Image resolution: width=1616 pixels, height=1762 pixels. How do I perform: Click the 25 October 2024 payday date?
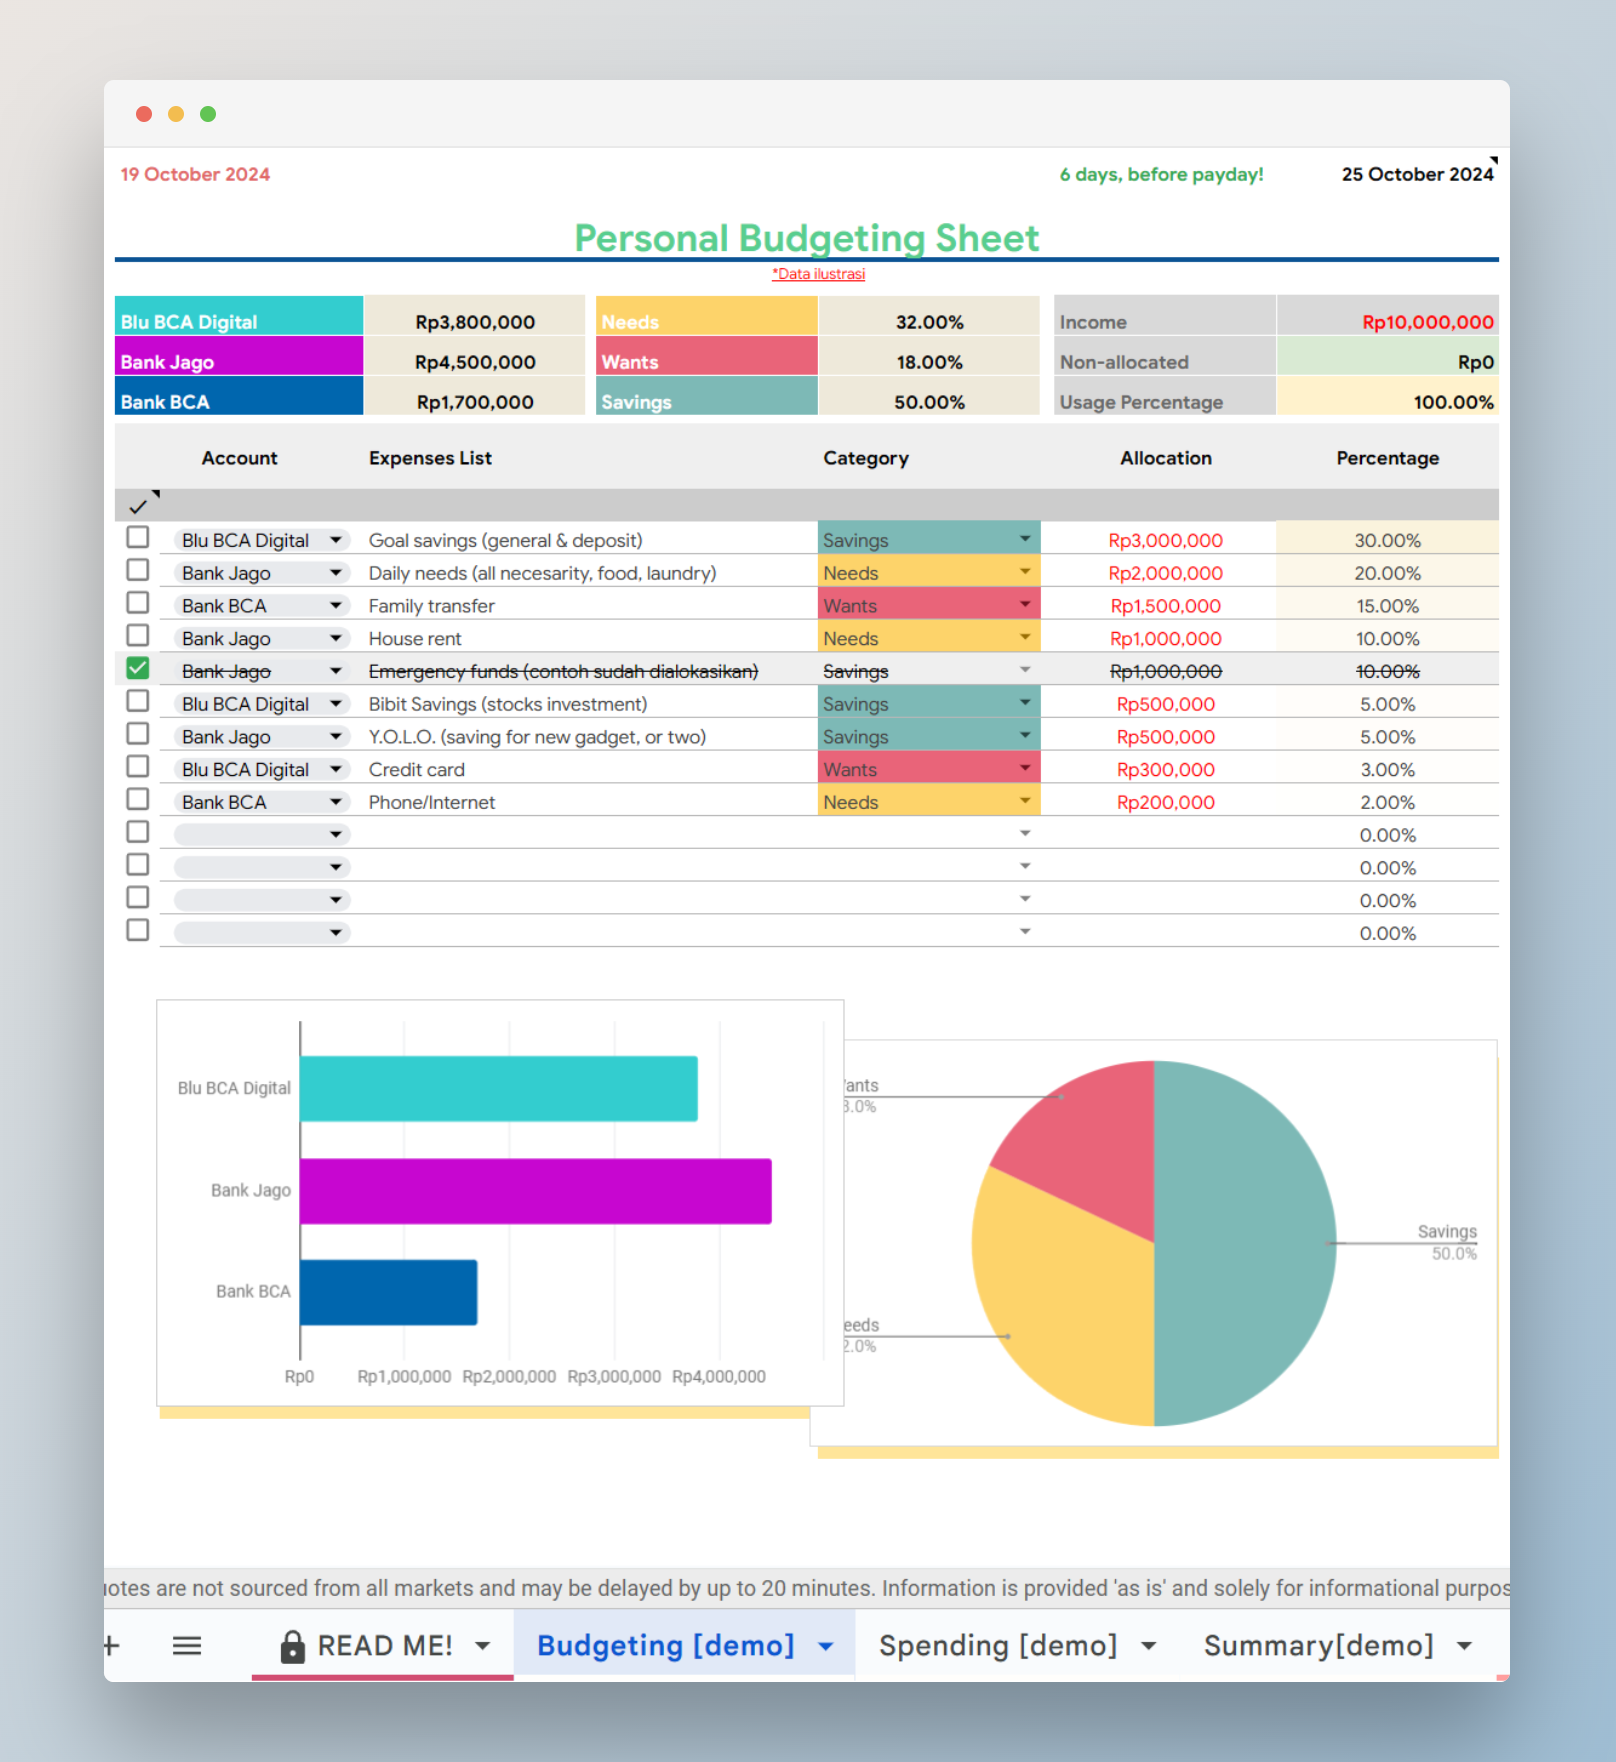coord(1418,174)
